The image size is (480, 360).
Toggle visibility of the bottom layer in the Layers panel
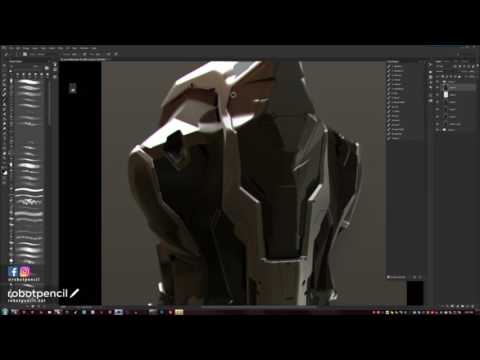click(437, 130)
